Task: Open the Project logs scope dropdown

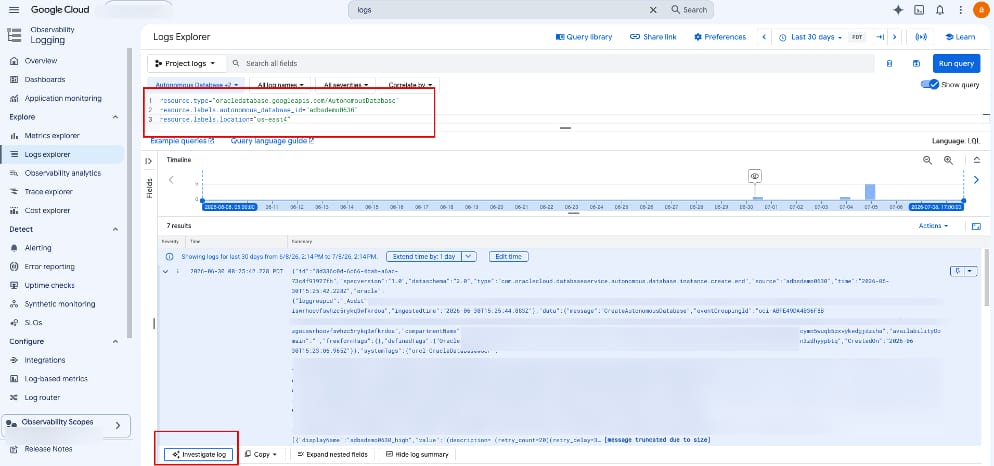Action: 186,63
